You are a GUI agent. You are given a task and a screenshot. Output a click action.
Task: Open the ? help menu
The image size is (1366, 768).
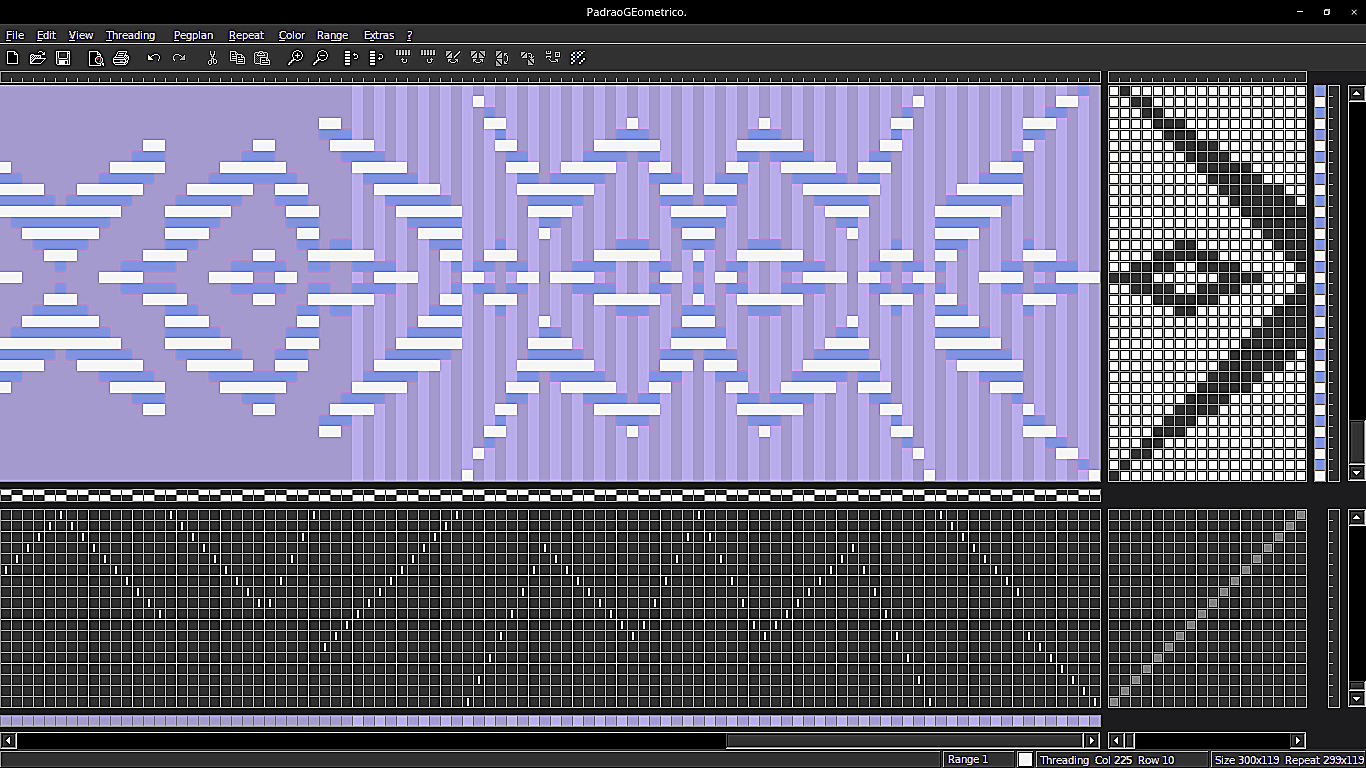point(409,35)
